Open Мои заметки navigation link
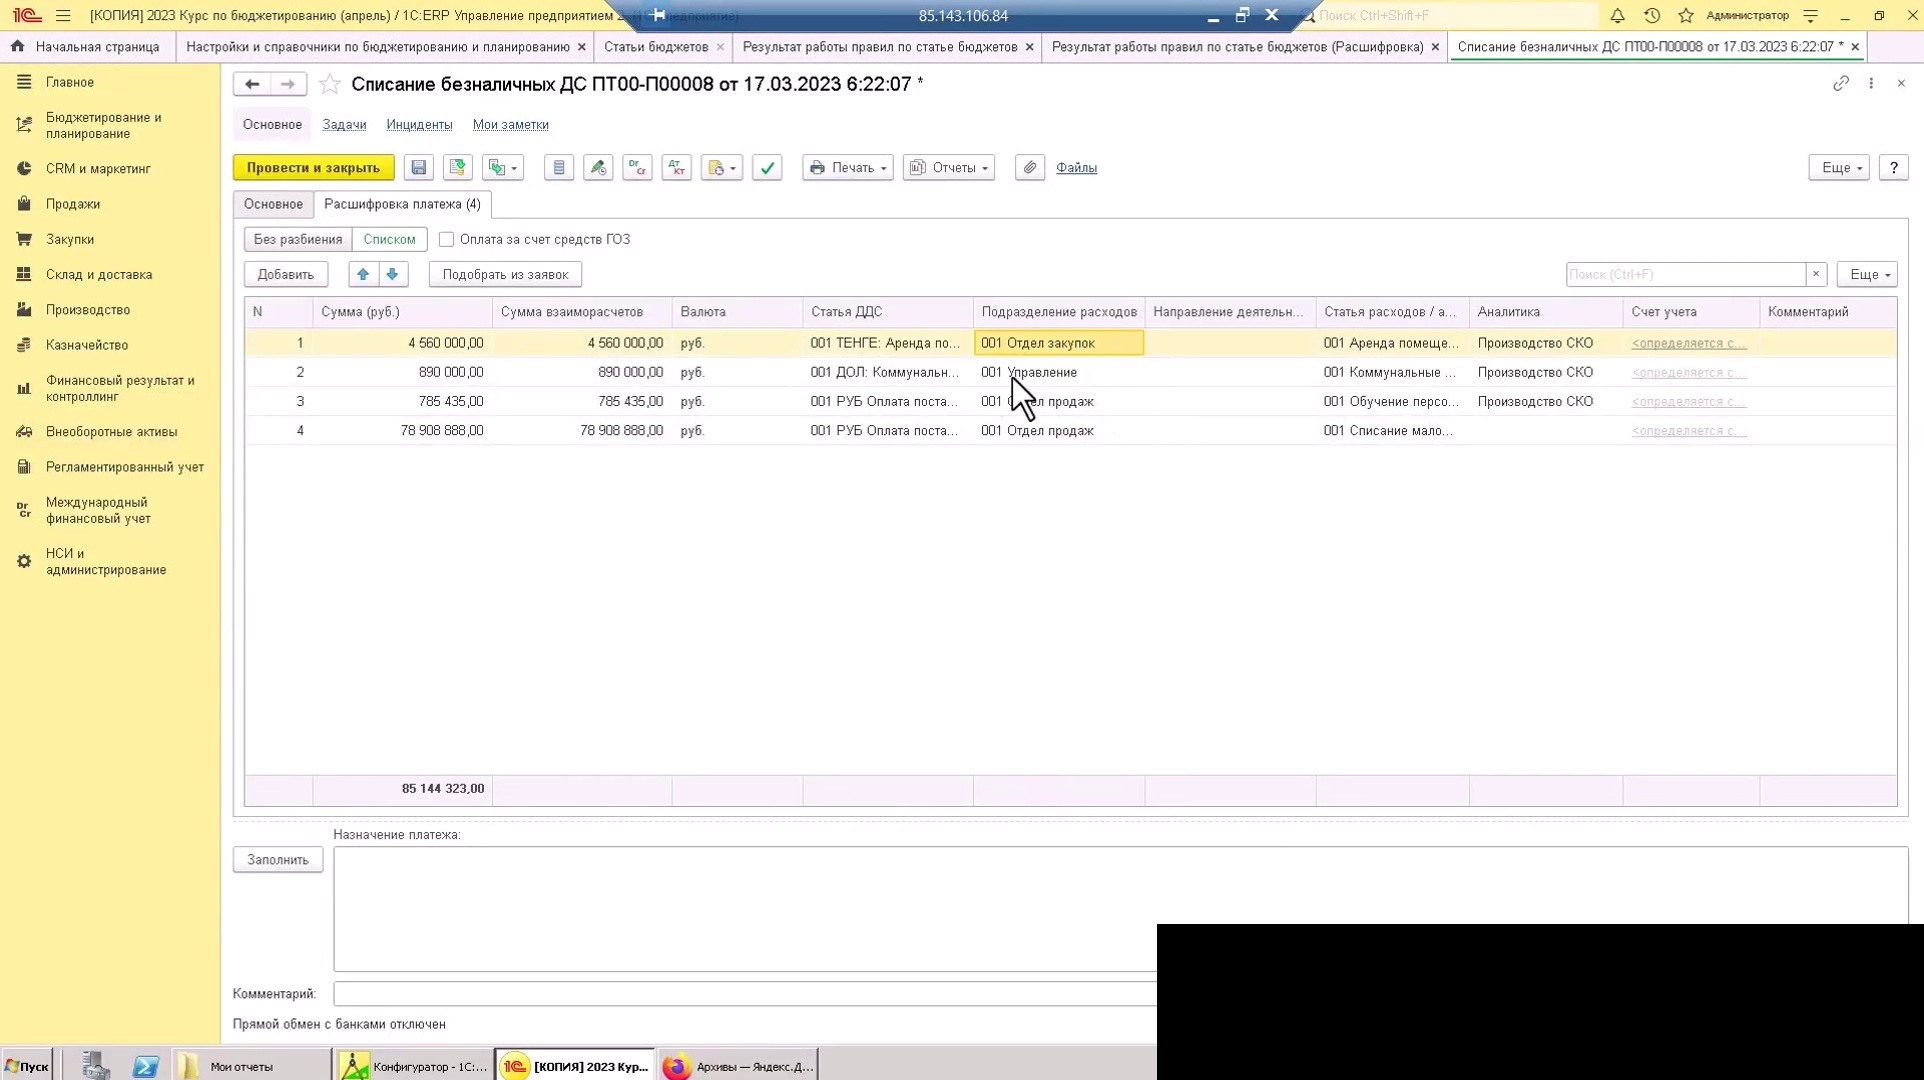This screenshot has width=1924, height=1080. tap(510, 125)
